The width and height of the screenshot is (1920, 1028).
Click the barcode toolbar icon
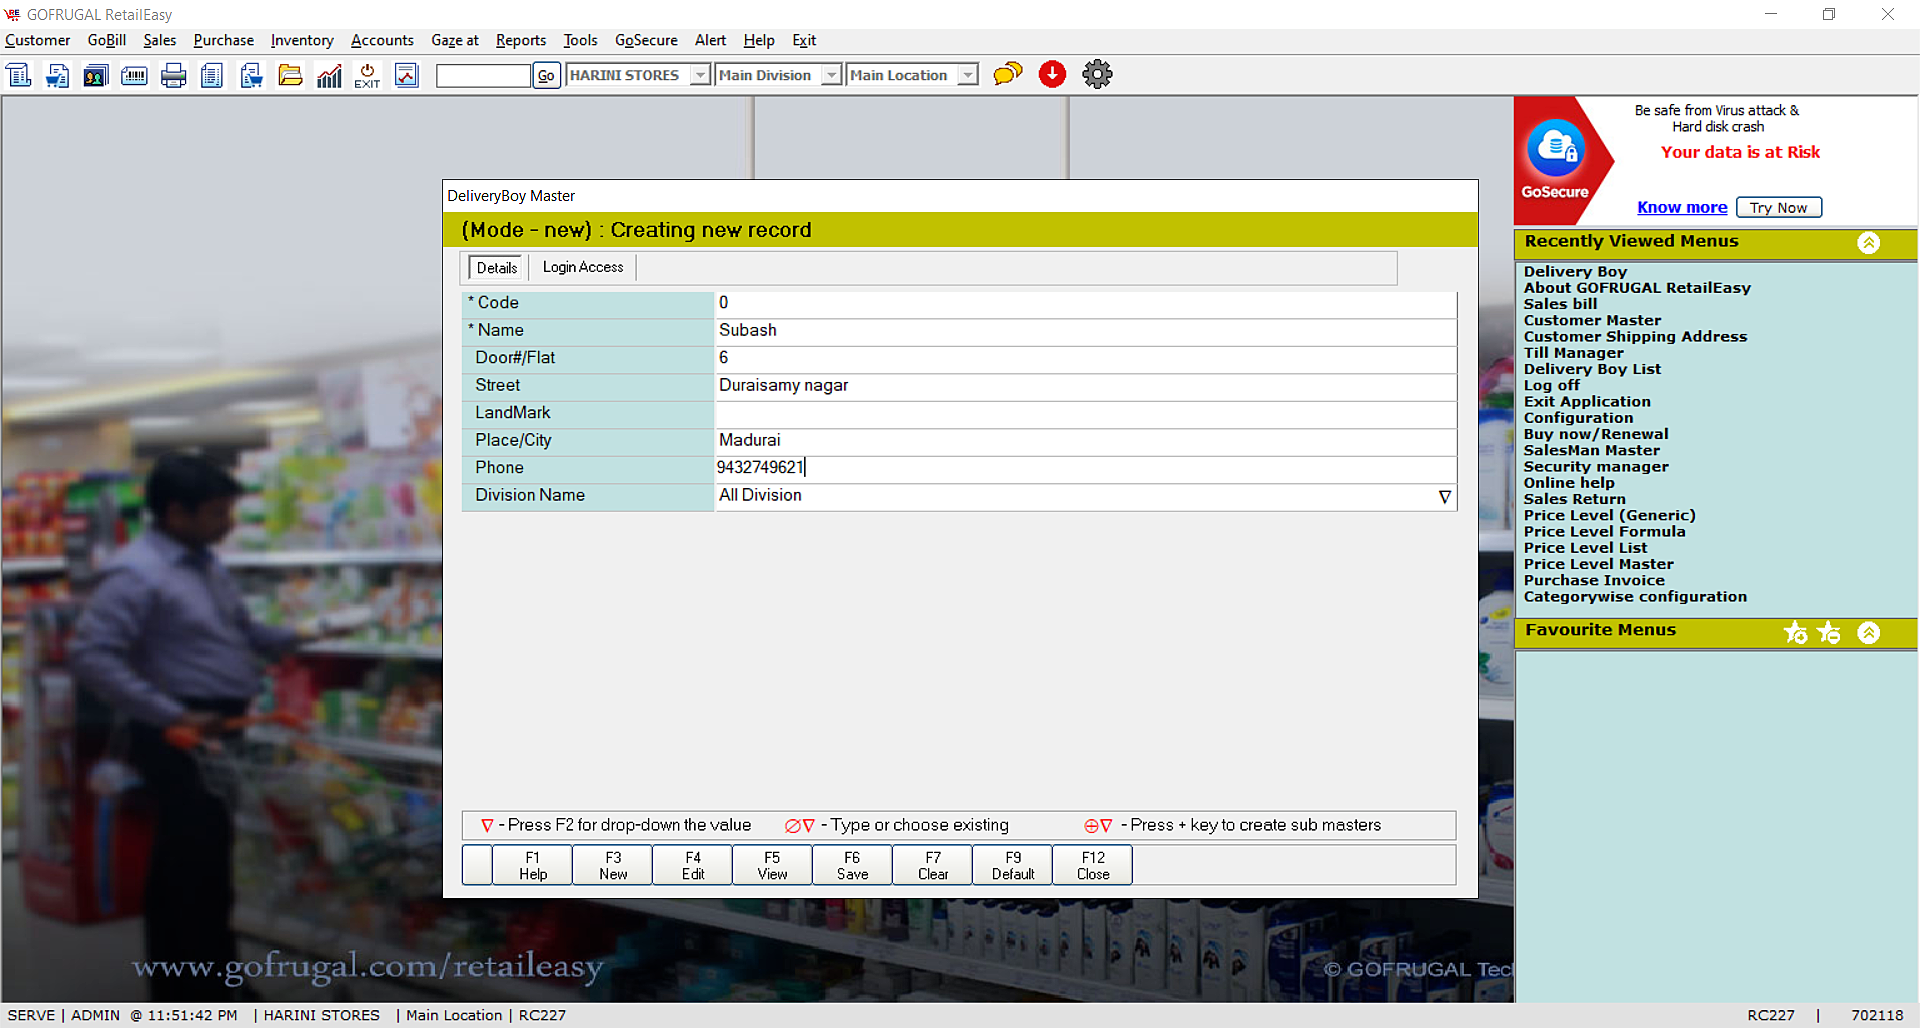(x=134, y=75)
